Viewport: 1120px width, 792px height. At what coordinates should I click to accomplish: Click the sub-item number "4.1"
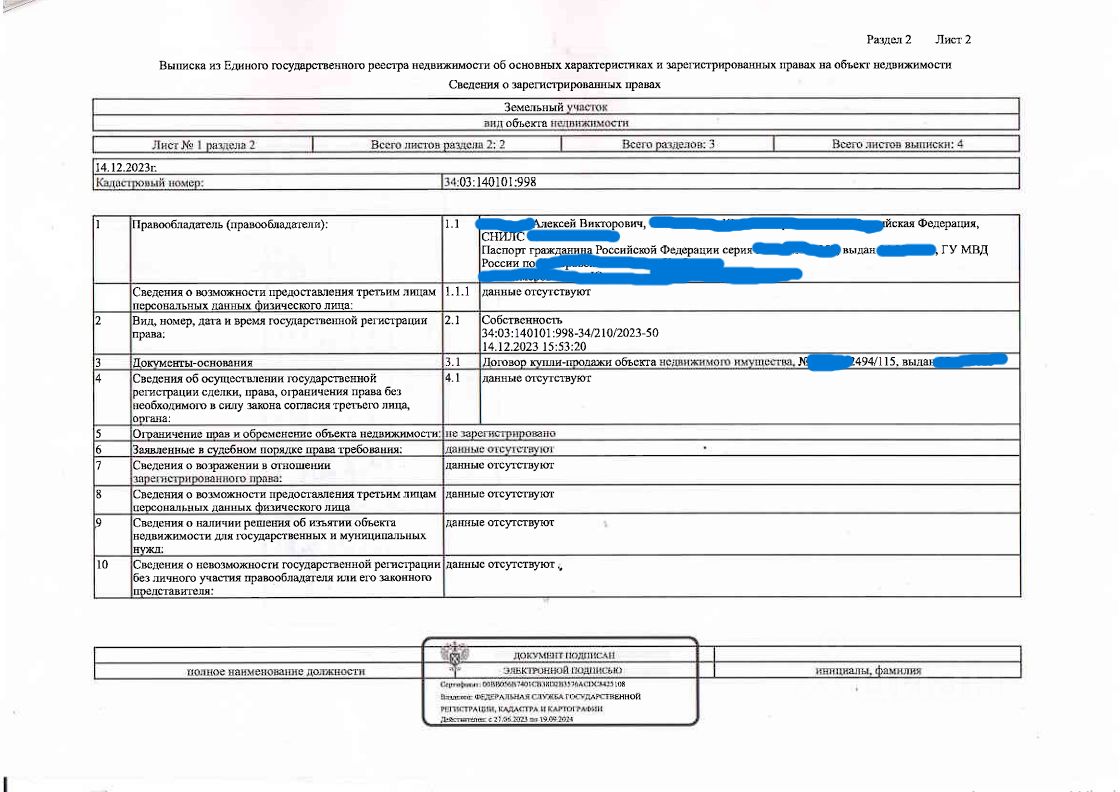pos(452,379)
